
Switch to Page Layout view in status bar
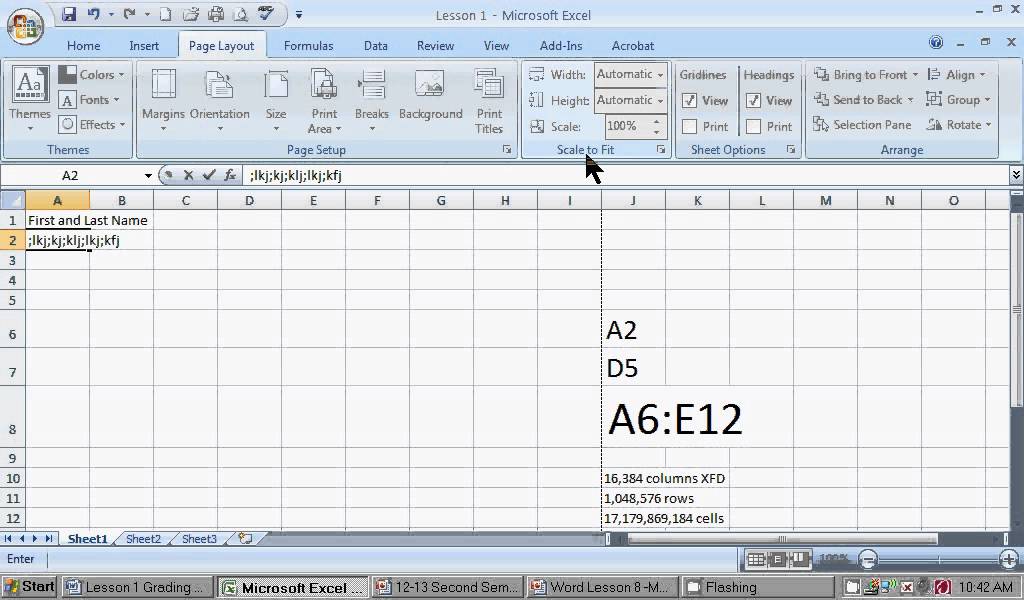pyautogui.click(x=778, y=559)
